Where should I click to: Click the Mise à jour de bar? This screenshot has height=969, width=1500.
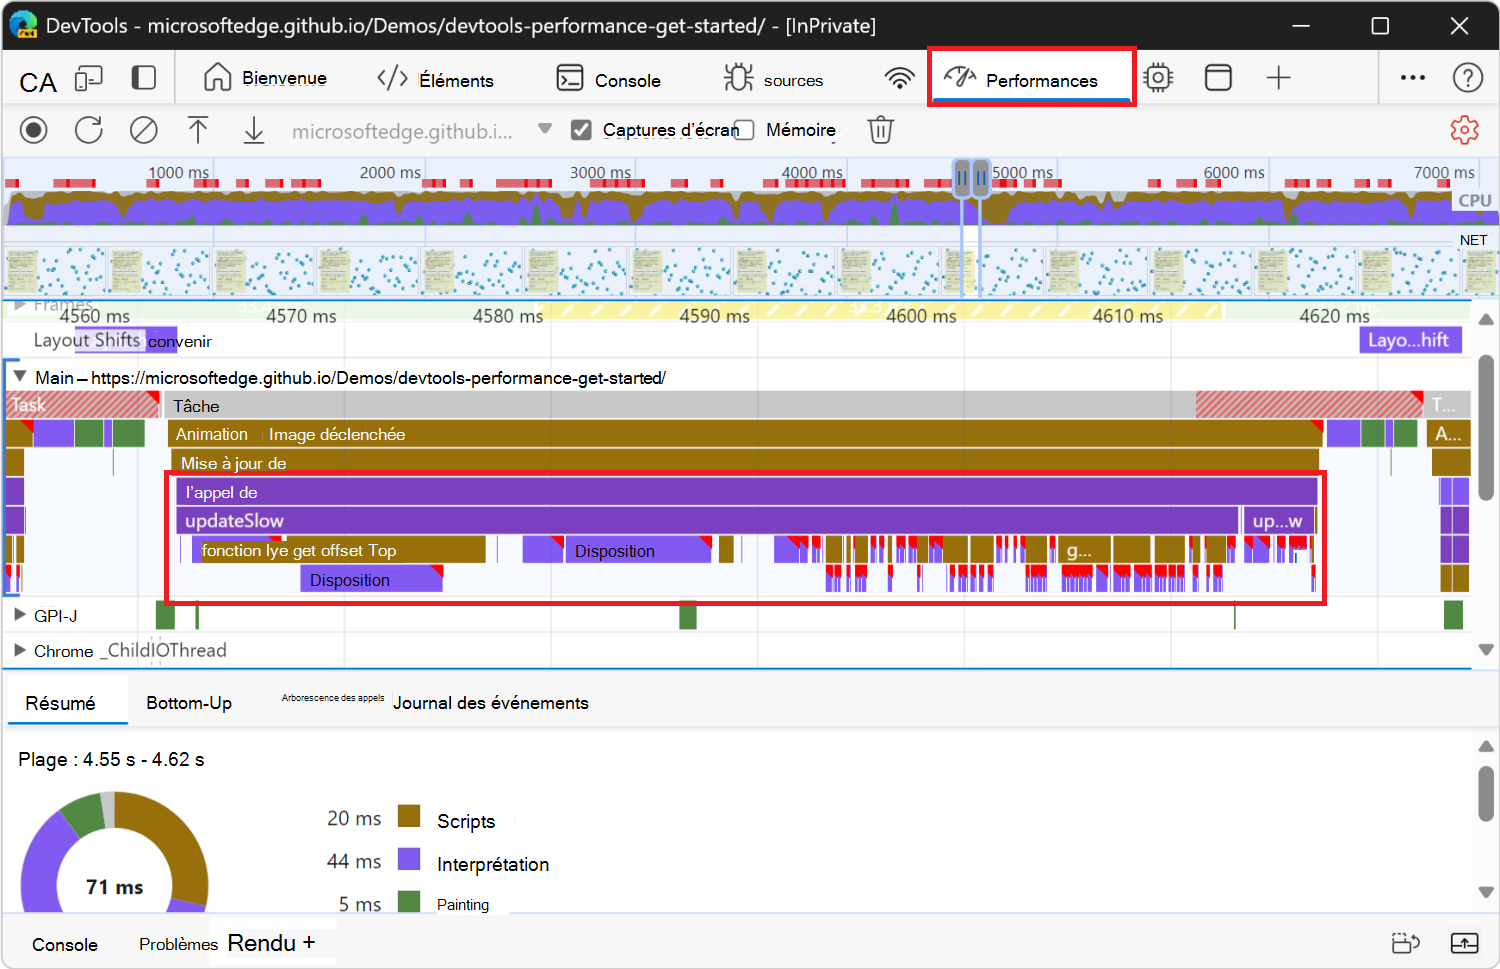tap(745, 463)
